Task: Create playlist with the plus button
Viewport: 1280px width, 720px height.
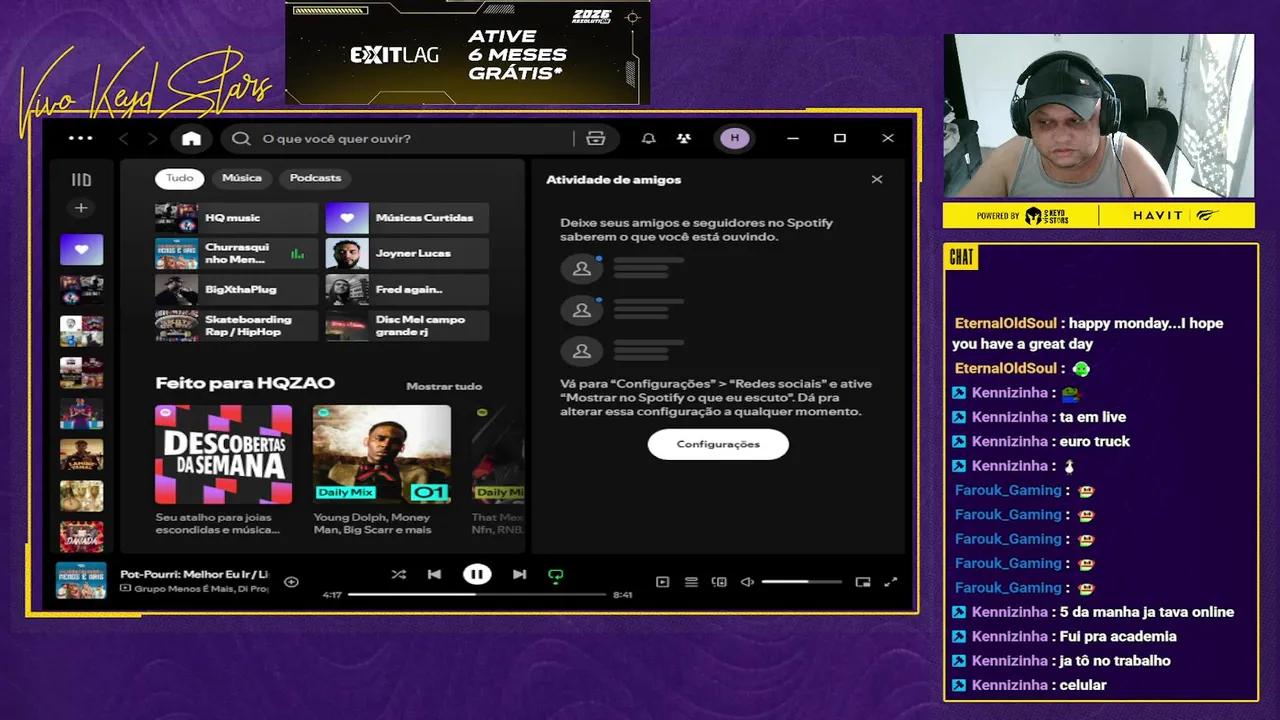Action: (x=81, y=208)
